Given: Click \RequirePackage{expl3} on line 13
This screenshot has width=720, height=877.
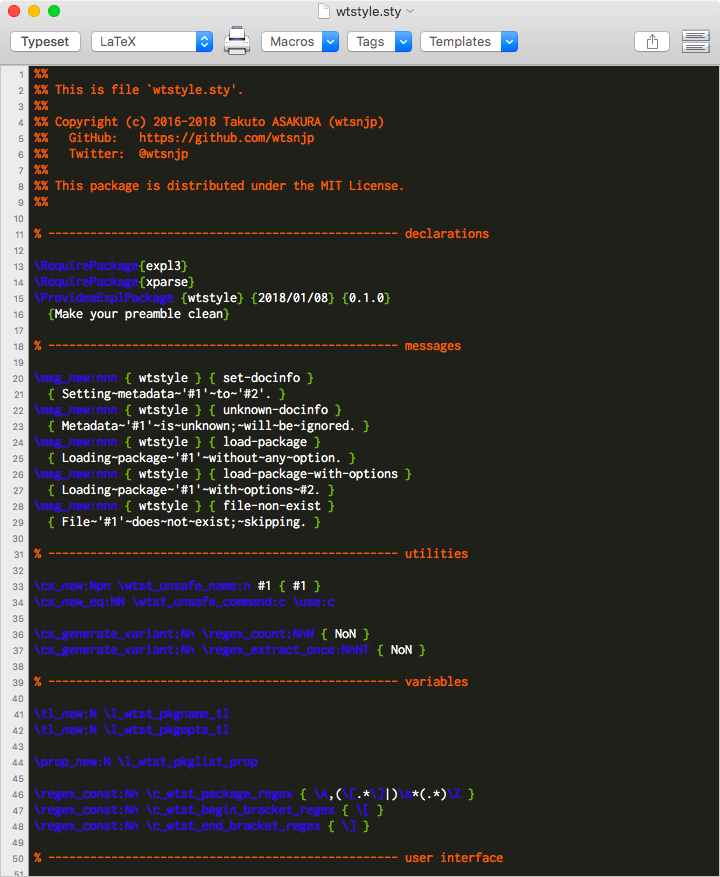Looking at the screenshot, I should [x=111, y=266].
